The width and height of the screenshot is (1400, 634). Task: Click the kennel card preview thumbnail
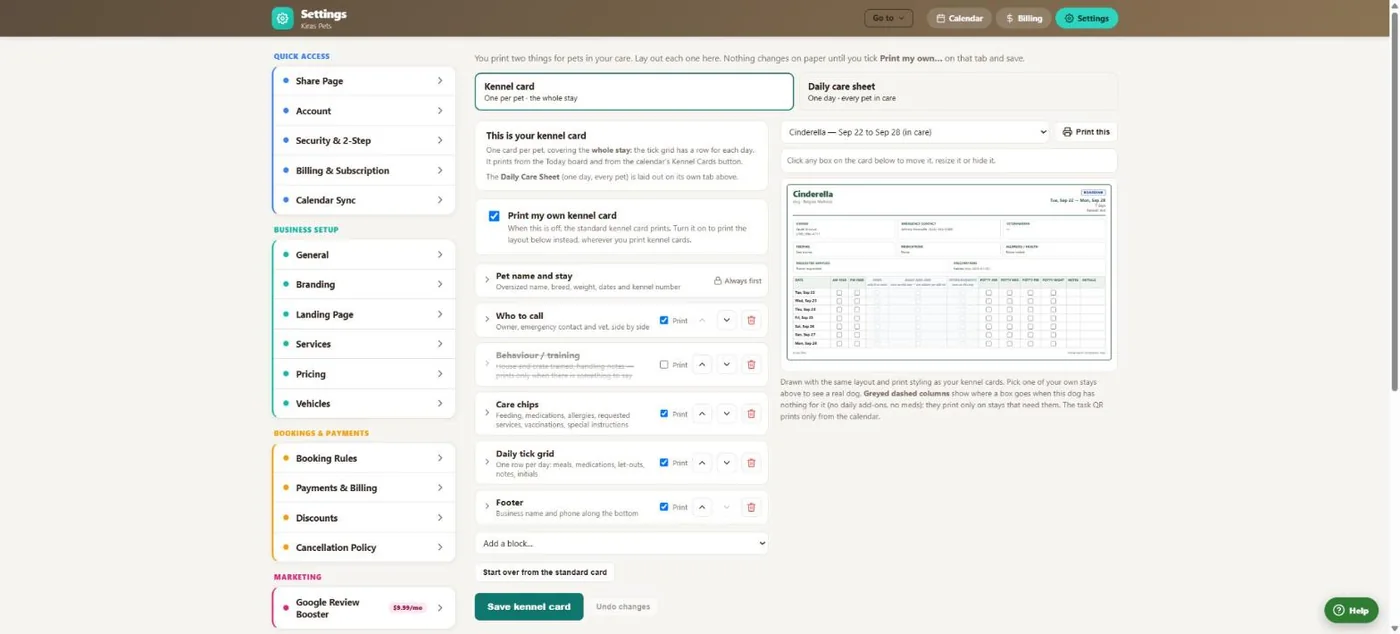948,272
